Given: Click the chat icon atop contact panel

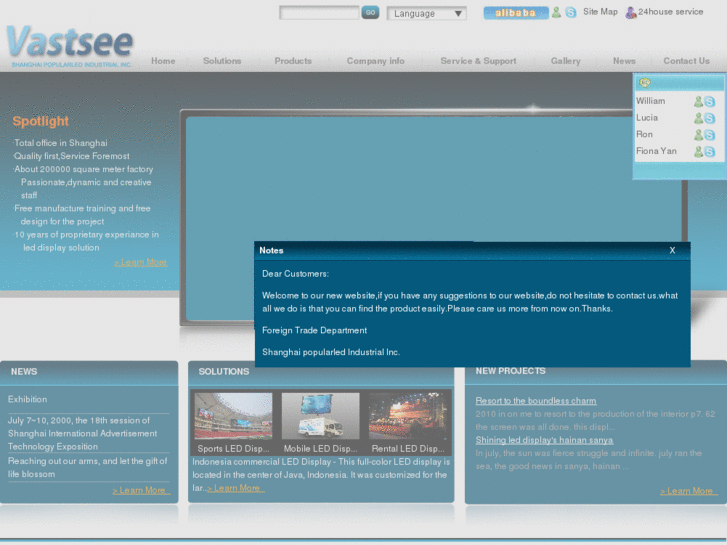Looking at the screenshot, I should coord(644,83).
